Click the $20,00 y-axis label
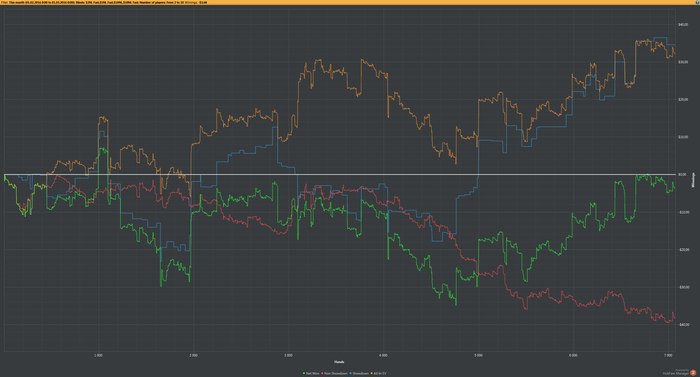The image size is (700, 377). (683, 100)
